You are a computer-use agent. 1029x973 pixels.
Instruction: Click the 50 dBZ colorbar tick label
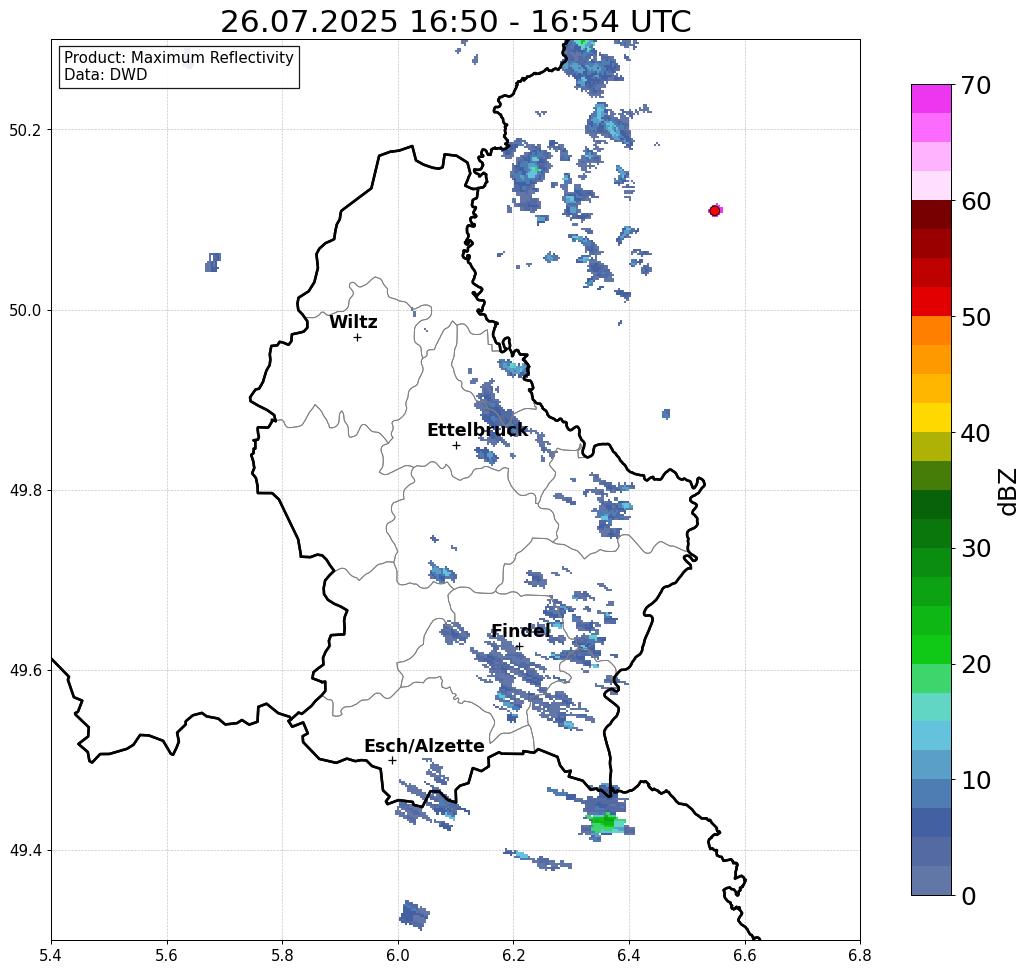[x=975, y=318]
